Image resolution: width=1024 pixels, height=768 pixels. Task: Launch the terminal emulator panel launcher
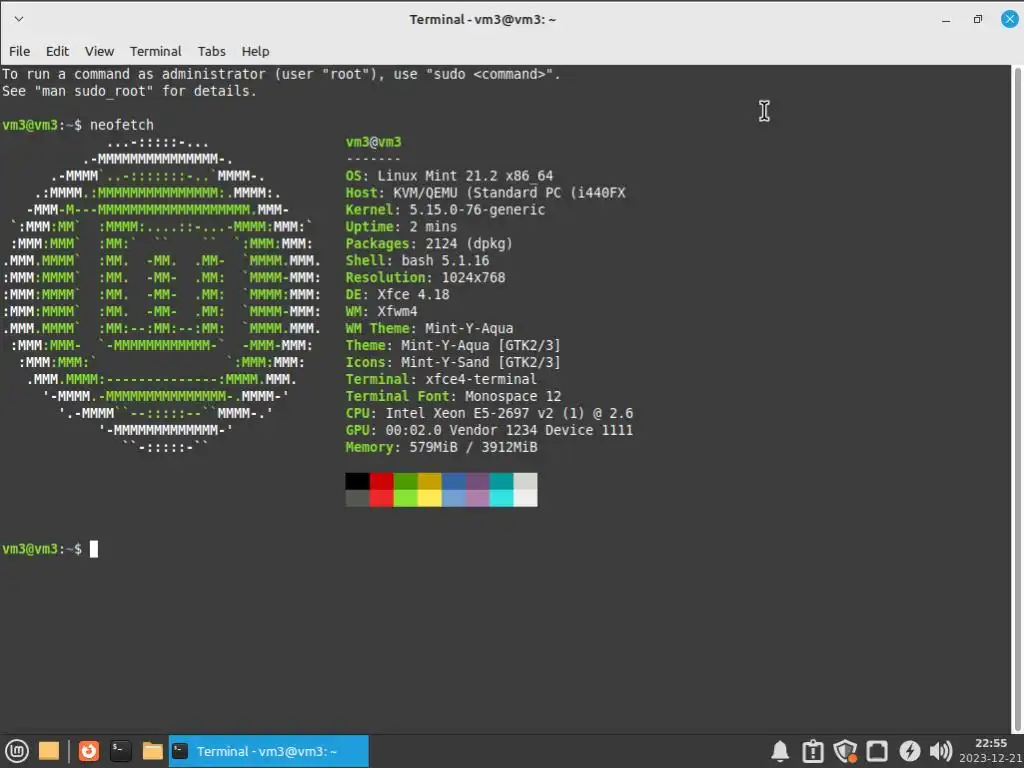coord(120,751)
